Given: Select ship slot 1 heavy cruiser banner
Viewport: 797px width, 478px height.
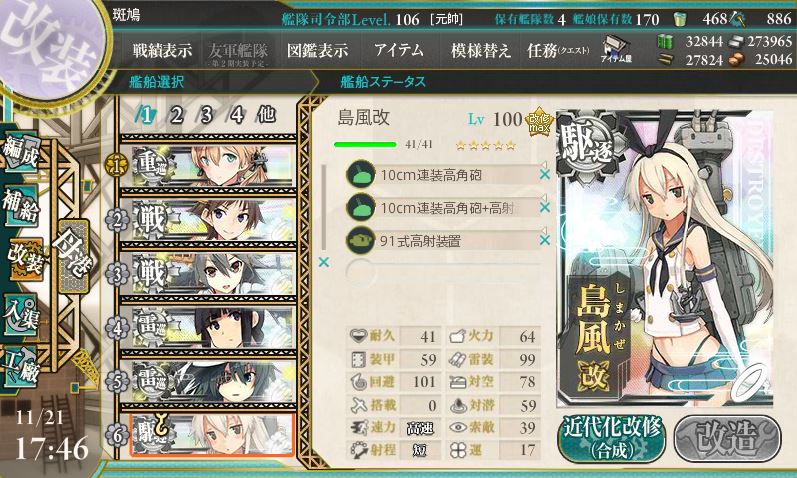Looking at the screenshot, I should pyautogui.click(x=208, y=165).
